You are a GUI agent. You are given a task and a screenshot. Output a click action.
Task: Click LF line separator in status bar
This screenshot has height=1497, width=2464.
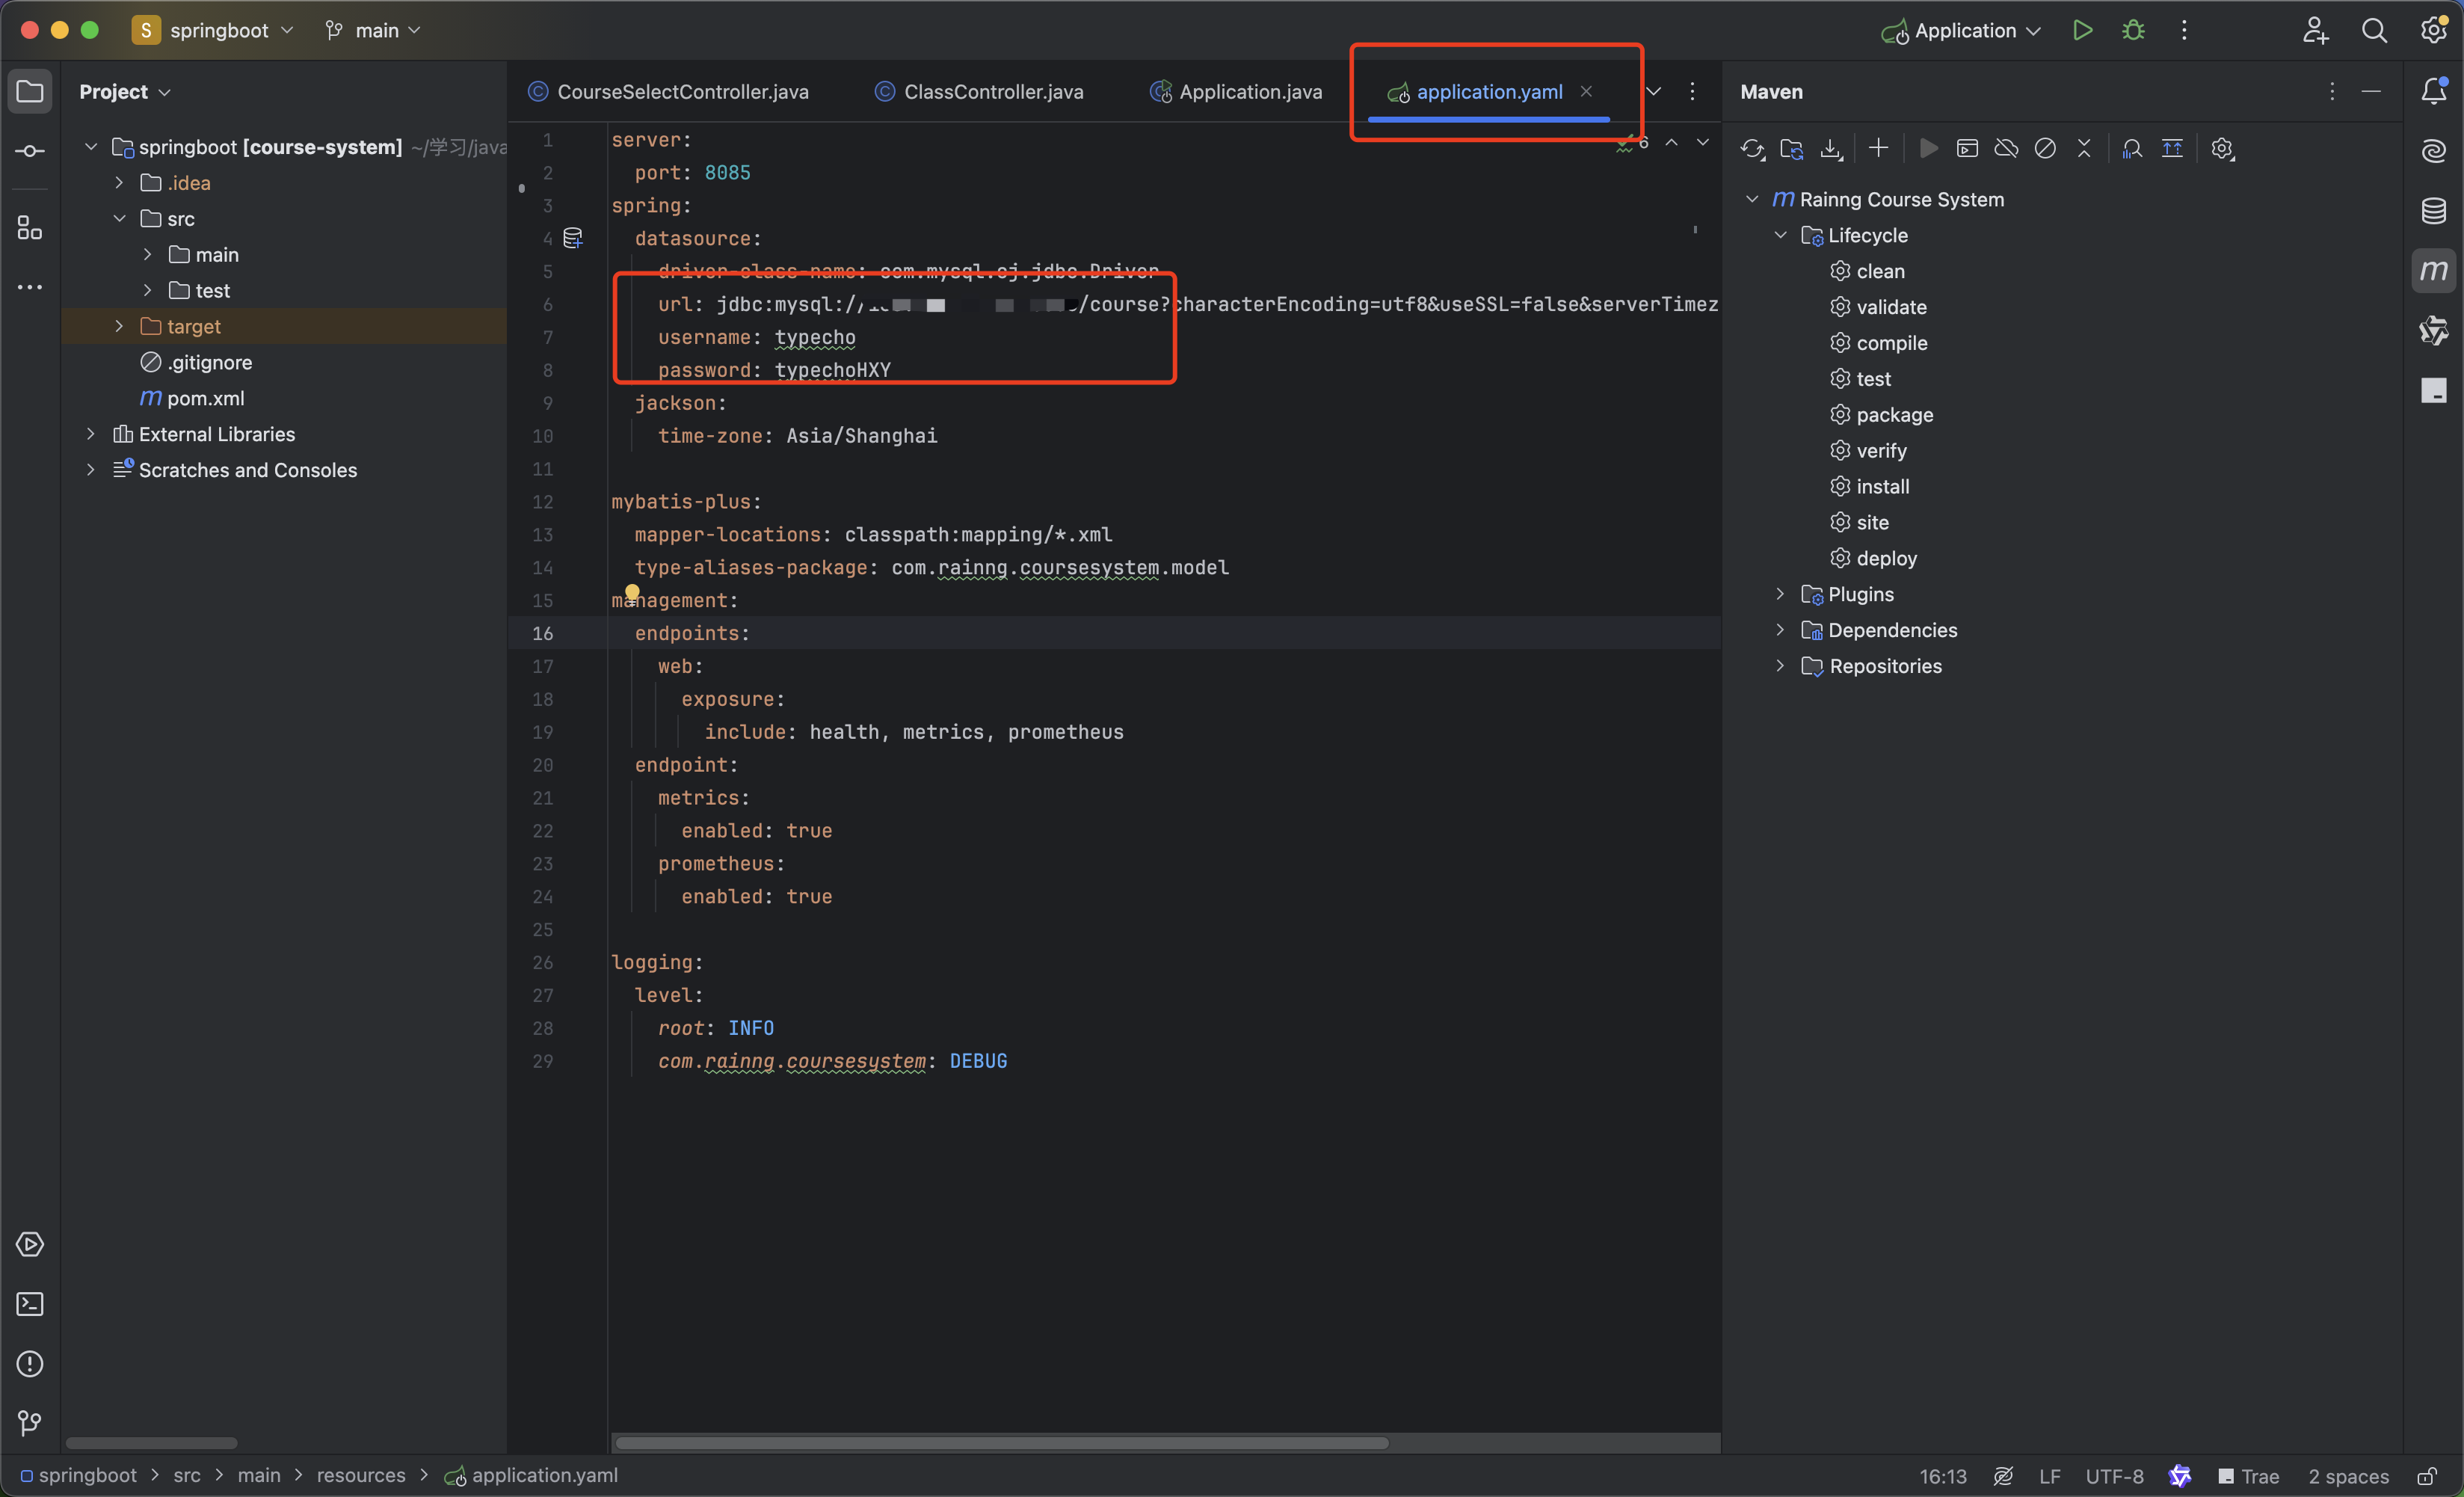pyautogui.click(x=2050, y=1476)
